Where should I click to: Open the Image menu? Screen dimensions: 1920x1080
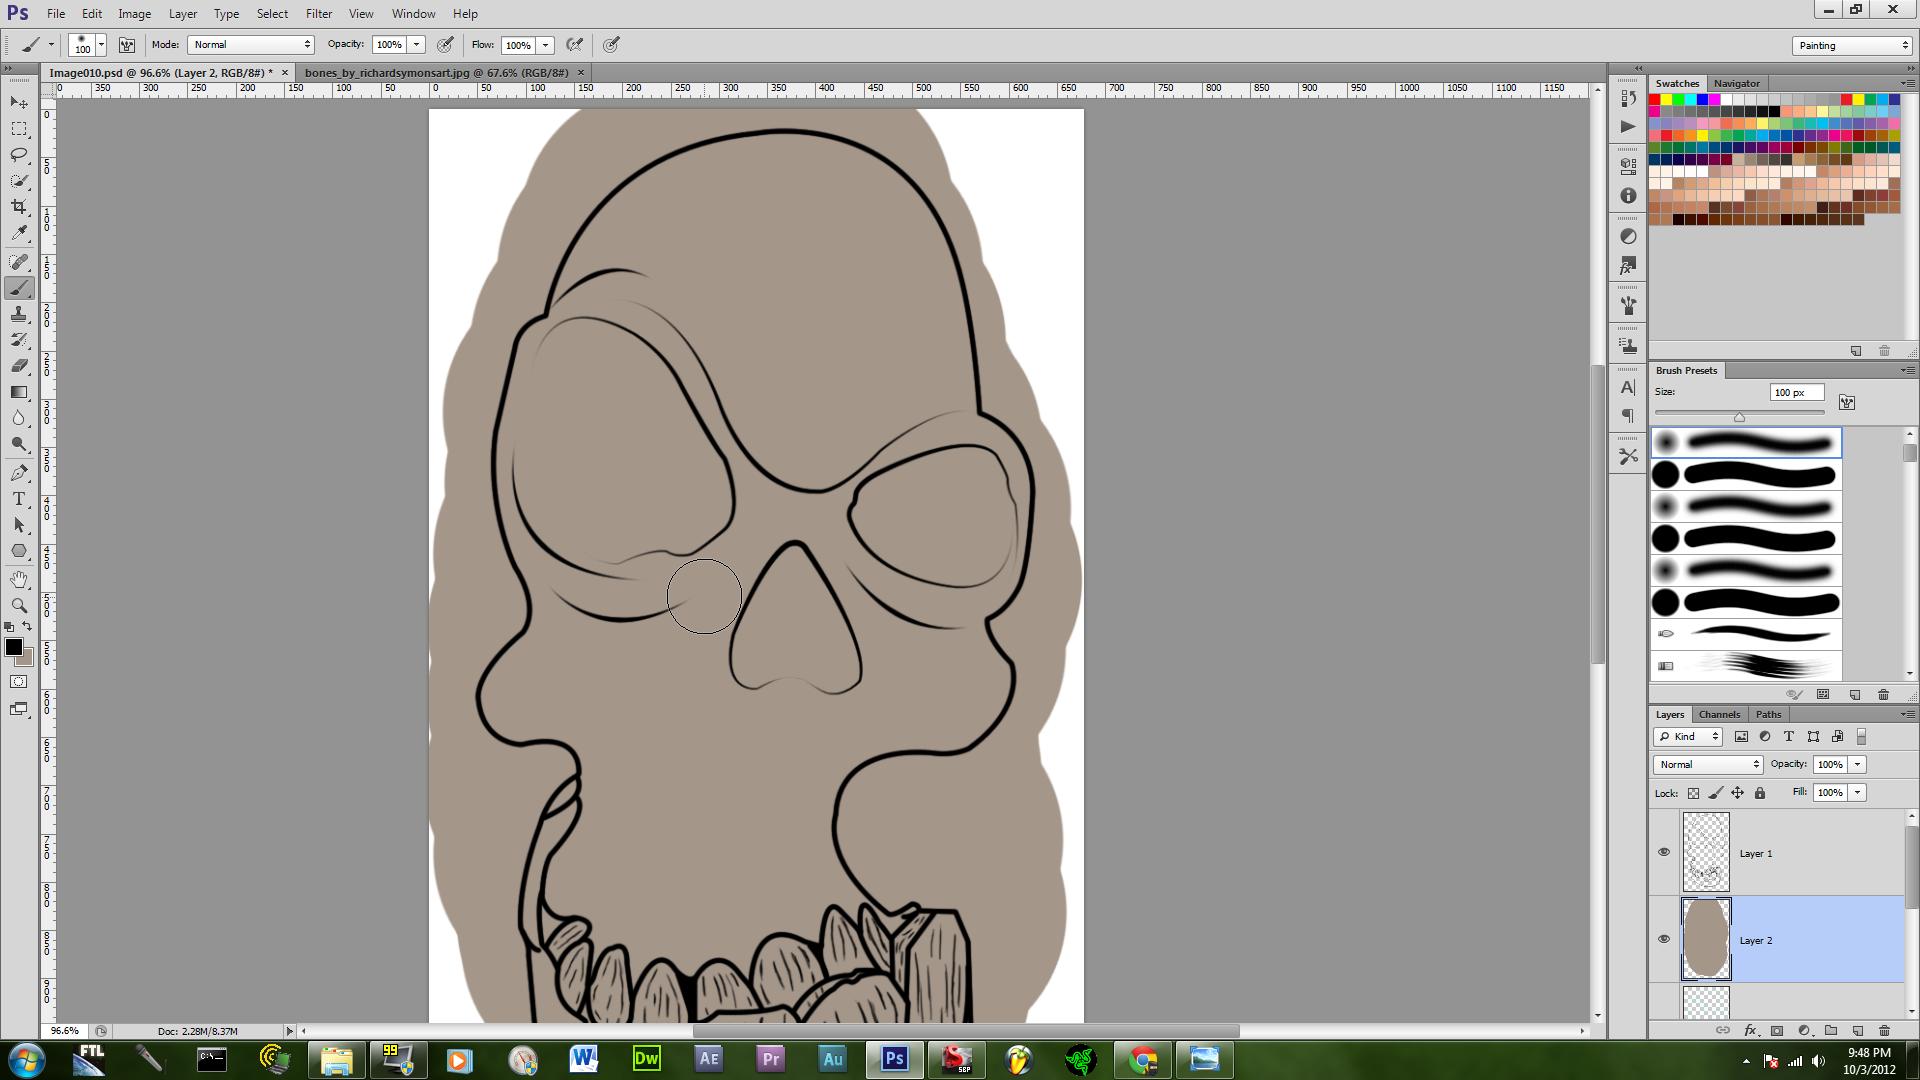click(134, 14)
